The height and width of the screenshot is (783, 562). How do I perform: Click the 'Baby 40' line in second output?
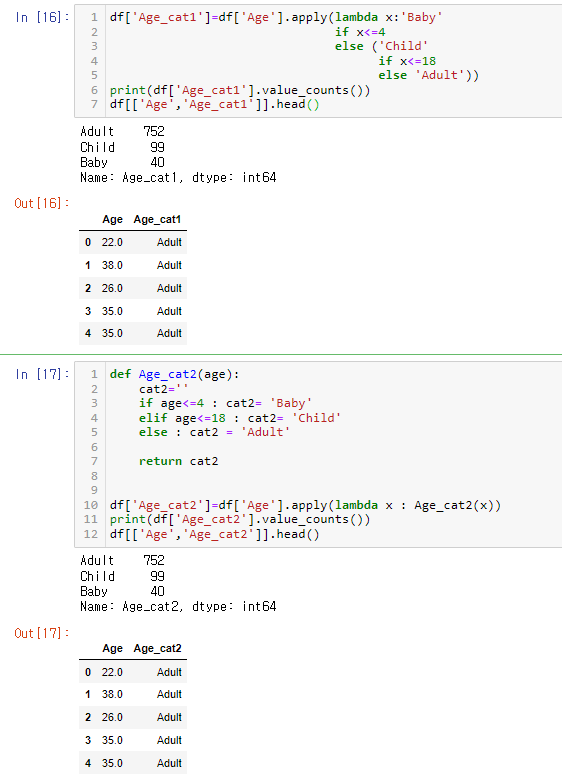(122, 591)
